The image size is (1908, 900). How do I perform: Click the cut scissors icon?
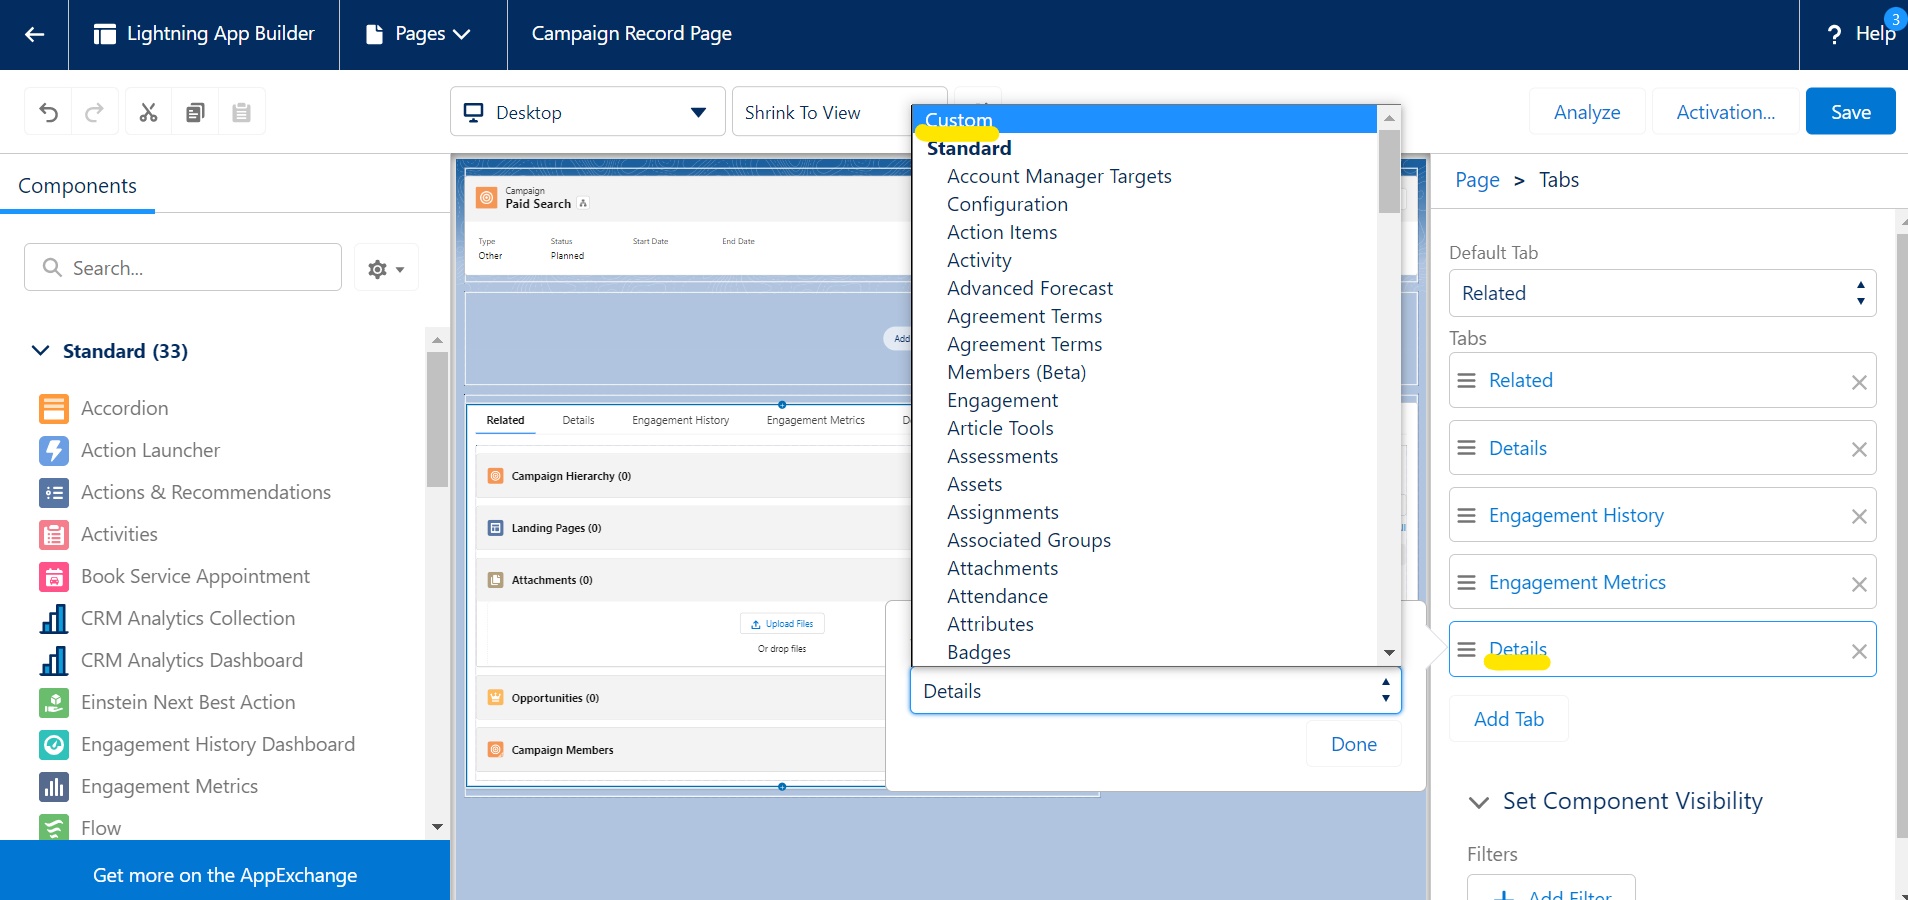tap(148, 112)
